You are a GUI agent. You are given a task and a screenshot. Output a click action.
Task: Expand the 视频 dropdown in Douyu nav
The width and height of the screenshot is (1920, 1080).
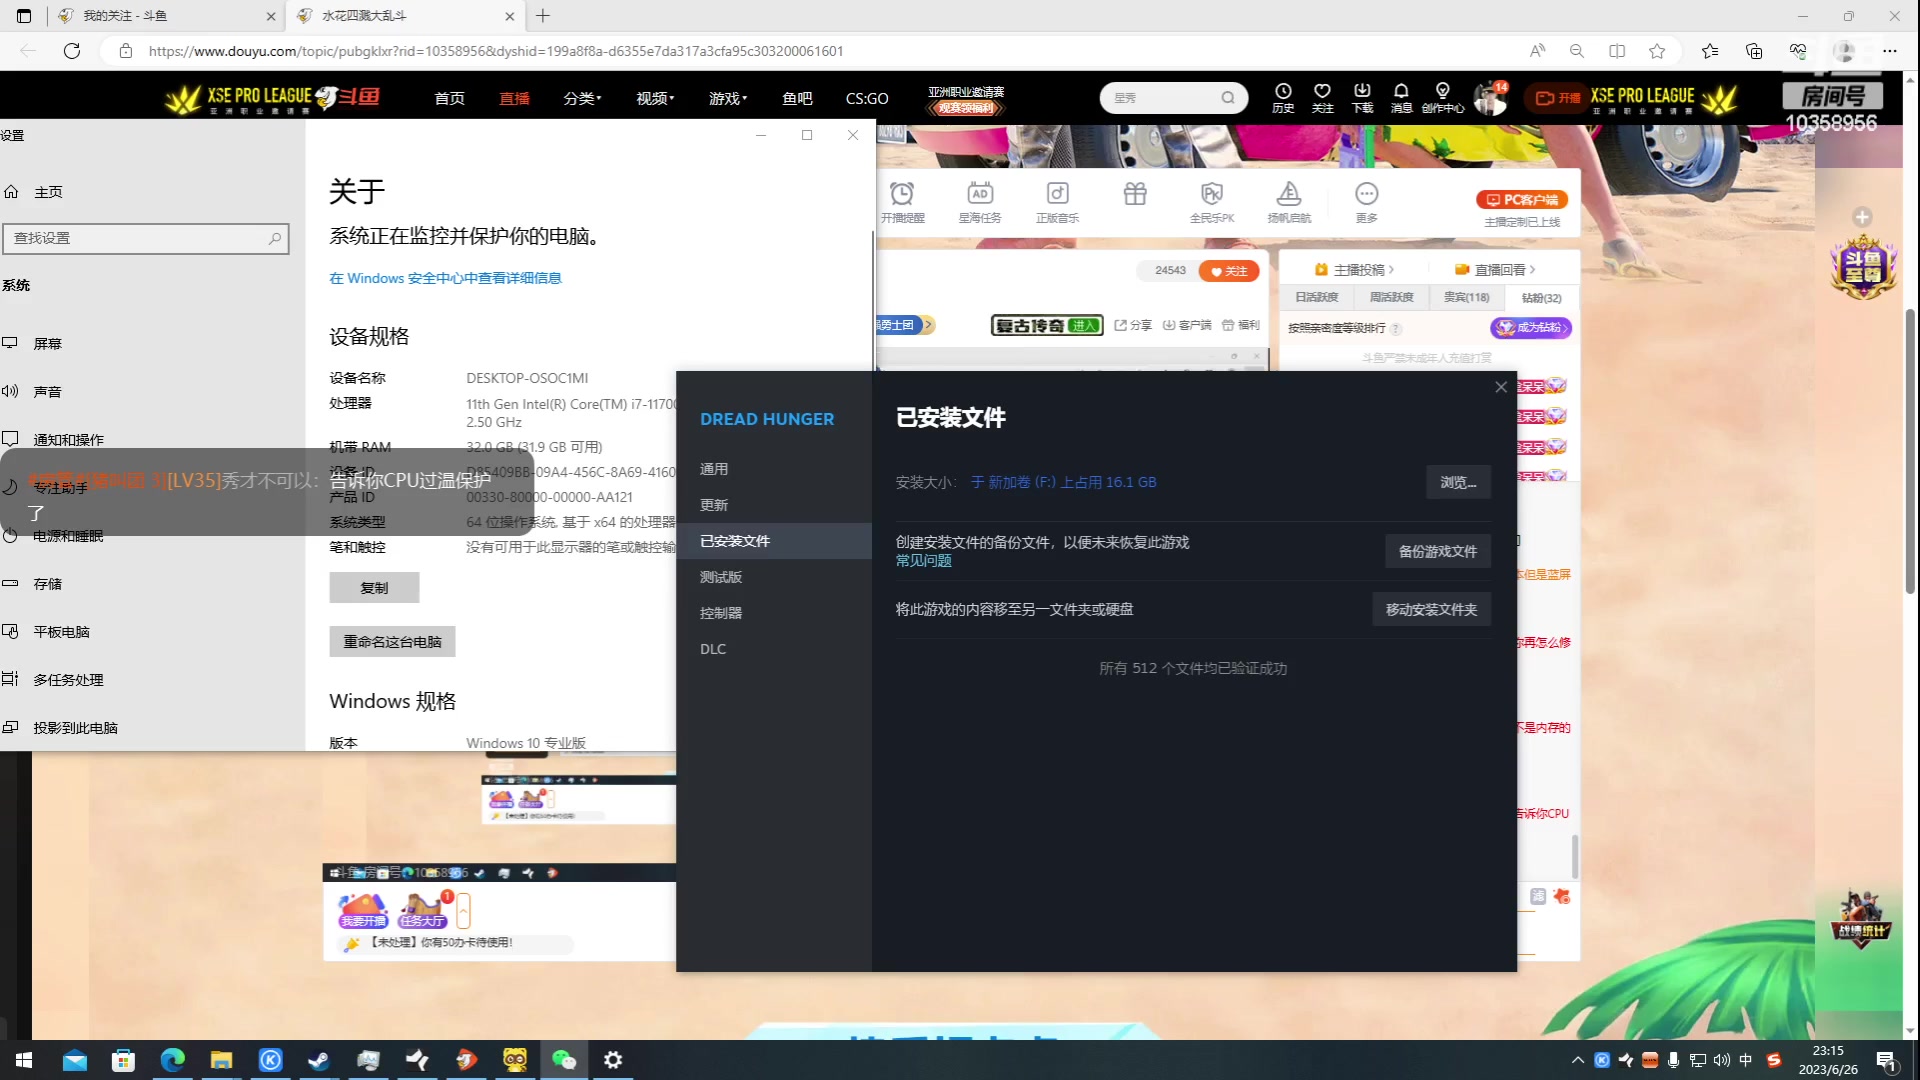[655, 98]
